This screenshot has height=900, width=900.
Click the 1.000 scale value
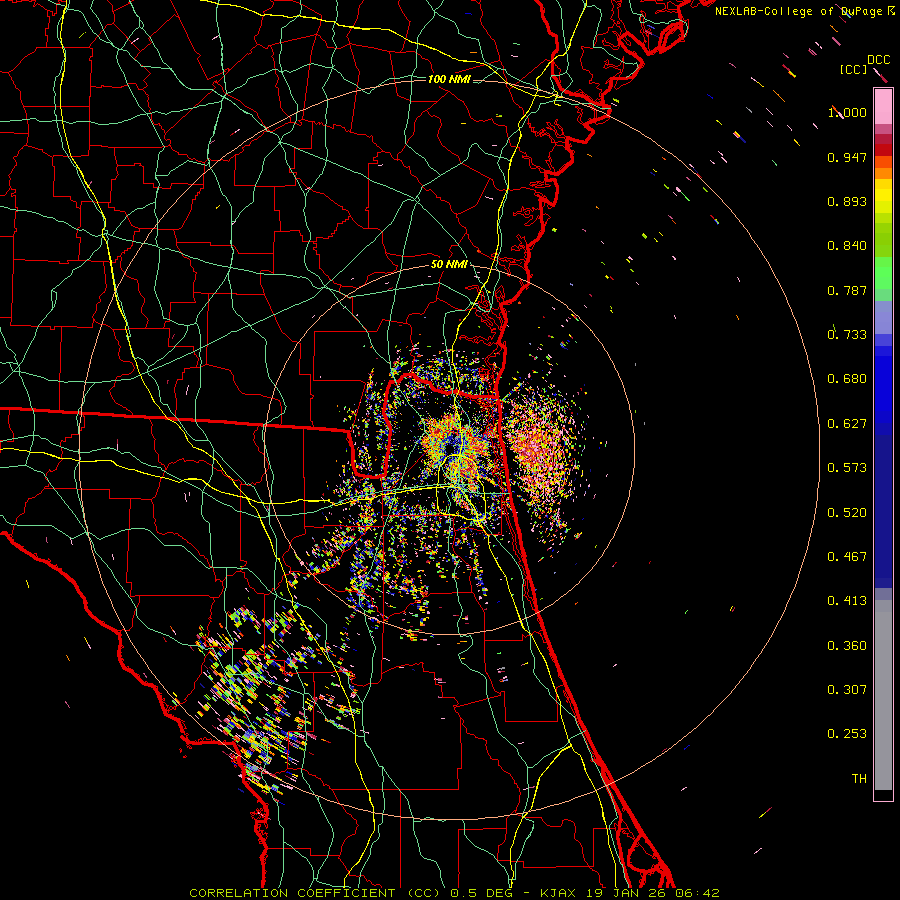(x=847, y=112)
